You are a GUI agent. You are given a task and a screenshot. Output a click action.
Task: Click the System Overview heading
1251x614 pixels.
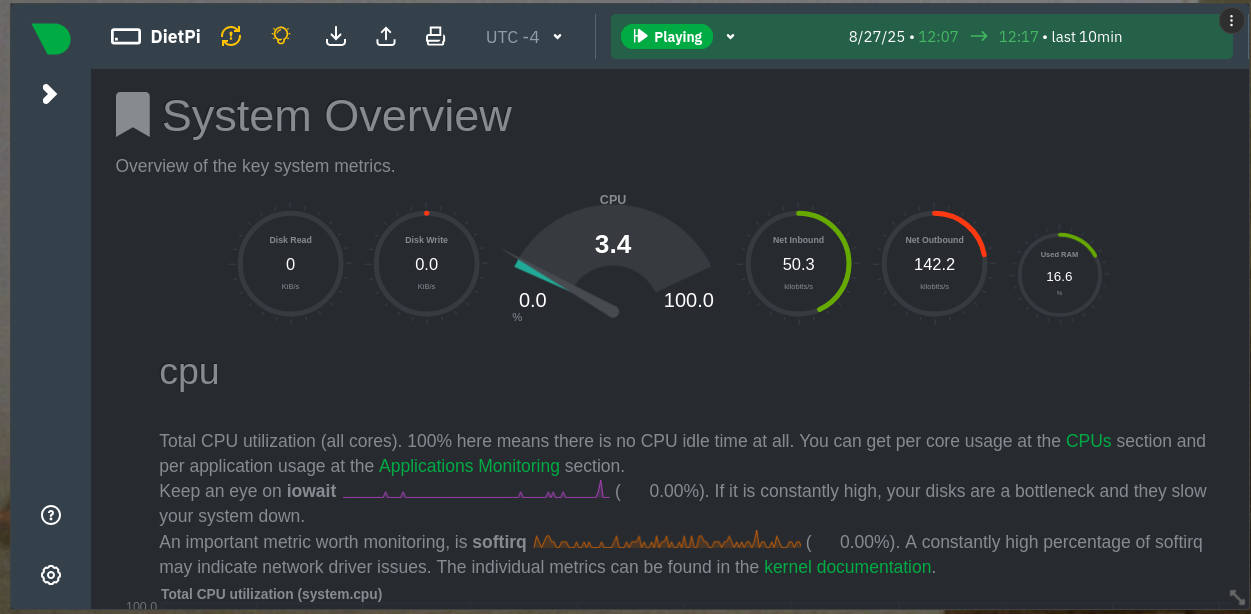(x=337, y=116)
